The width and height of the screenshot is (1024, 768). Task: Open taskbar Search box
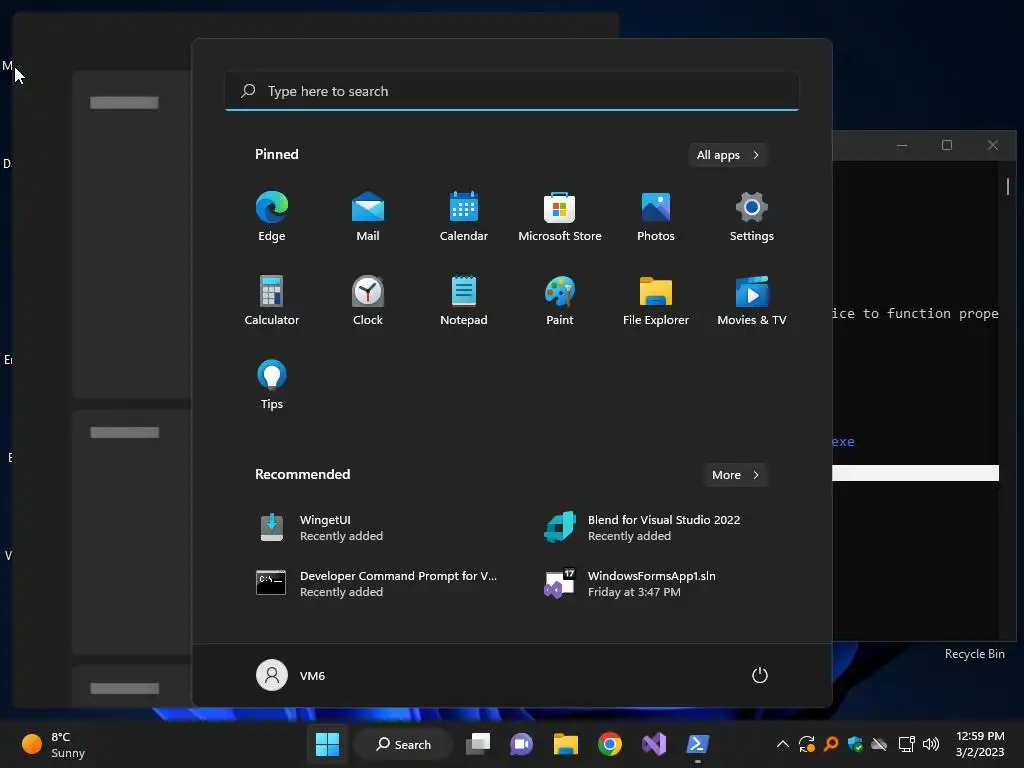(404, 744)
